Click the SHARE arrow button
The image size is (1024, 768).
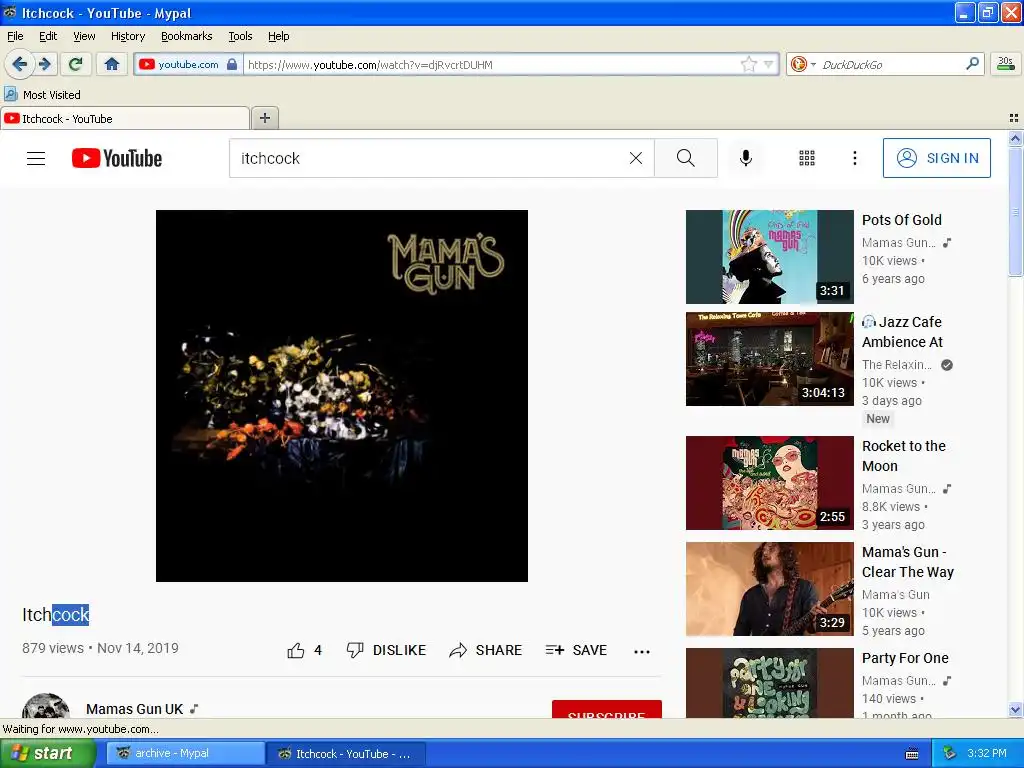tap(485, 650)
